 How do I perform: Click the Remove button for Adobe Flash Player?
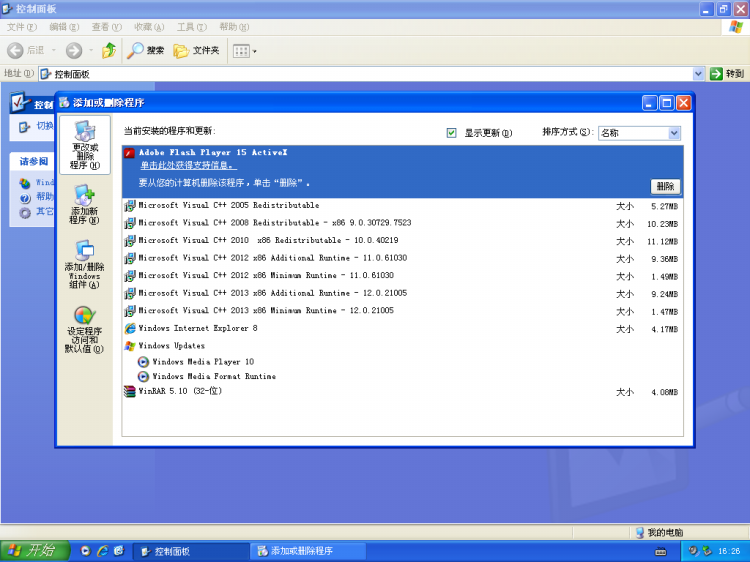pyautogui.click(x=665, y=187)
